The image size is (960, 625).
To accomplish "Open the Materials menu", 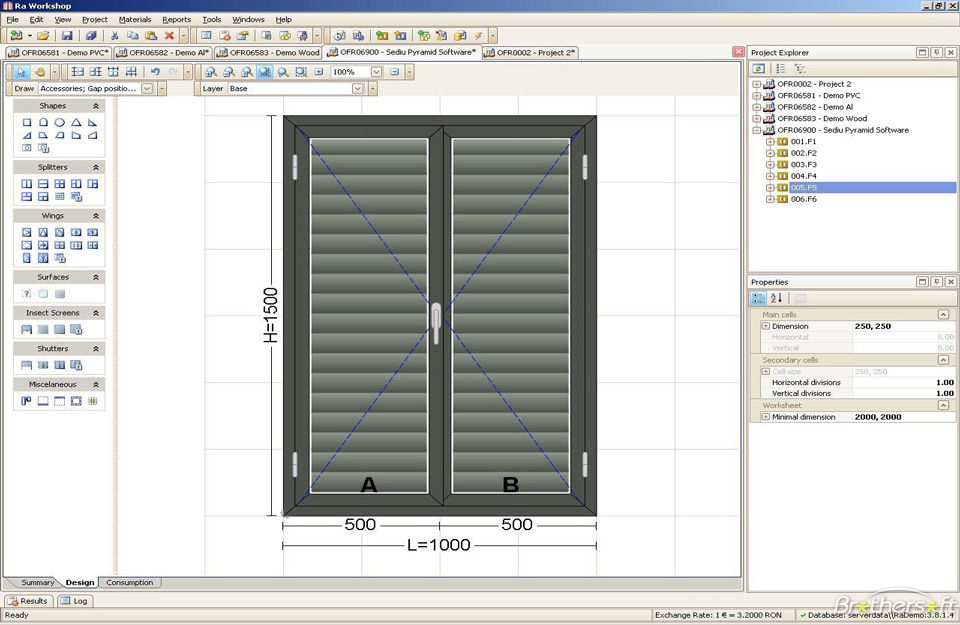I will (135, 19).
